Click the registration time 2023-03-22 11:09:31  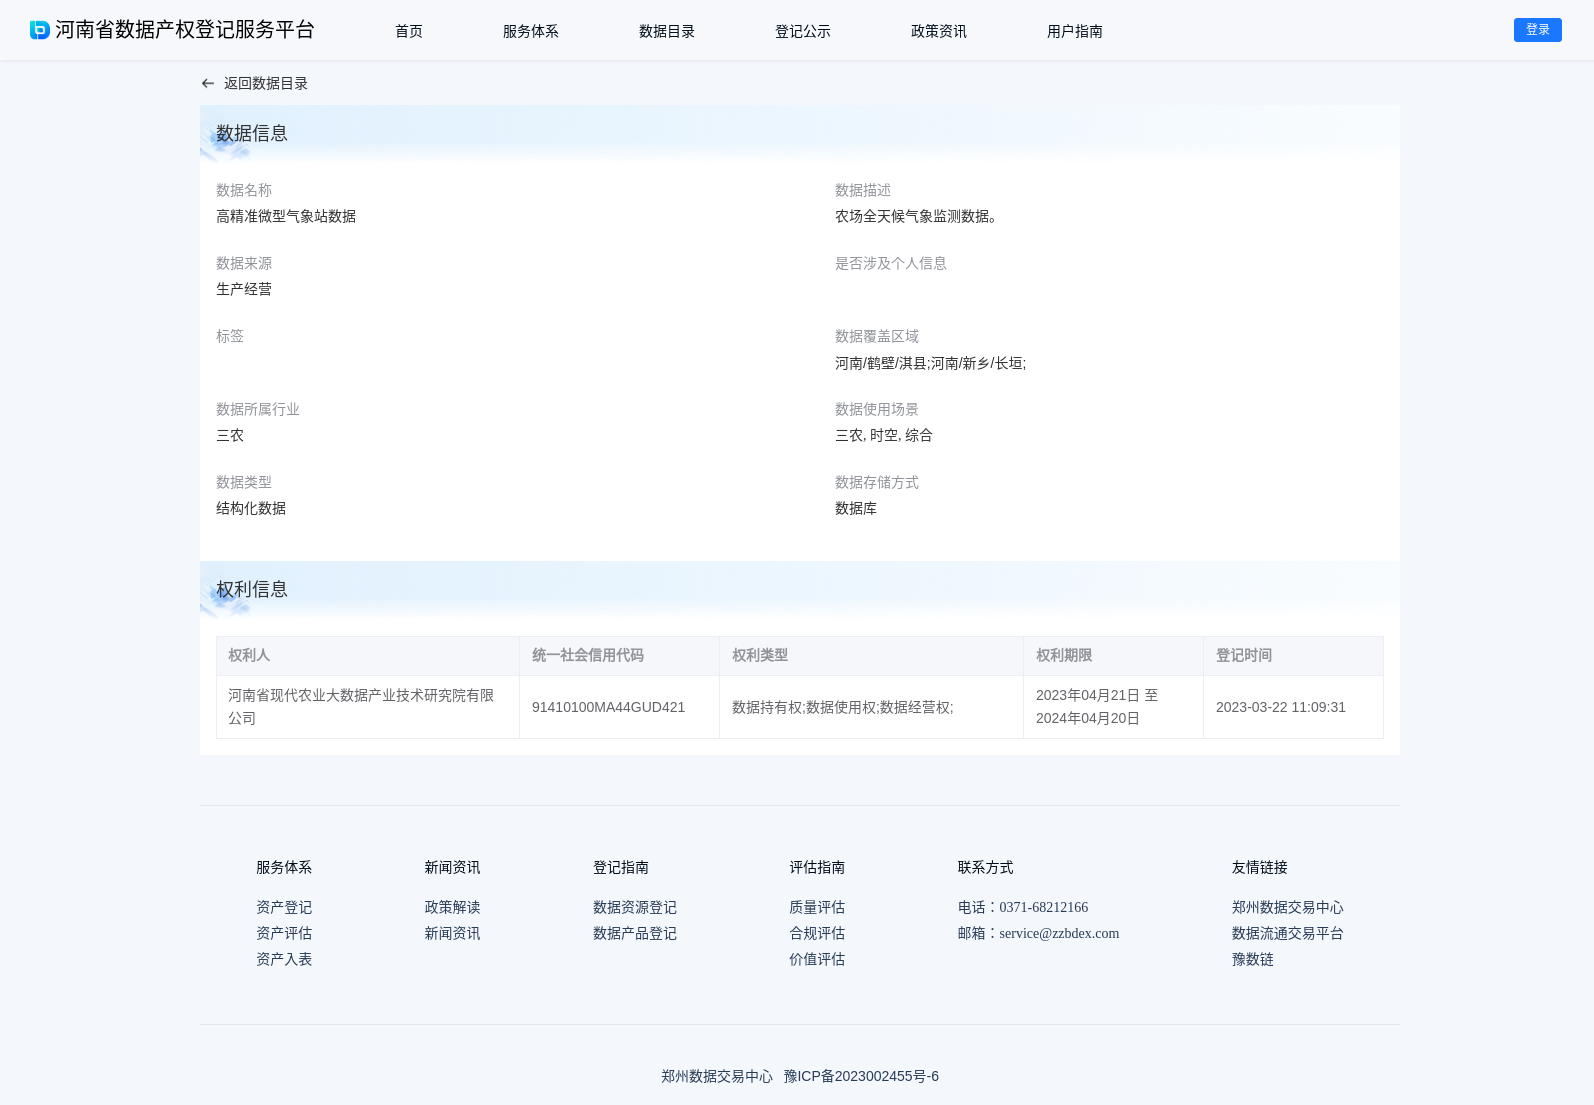[1281, 707]
